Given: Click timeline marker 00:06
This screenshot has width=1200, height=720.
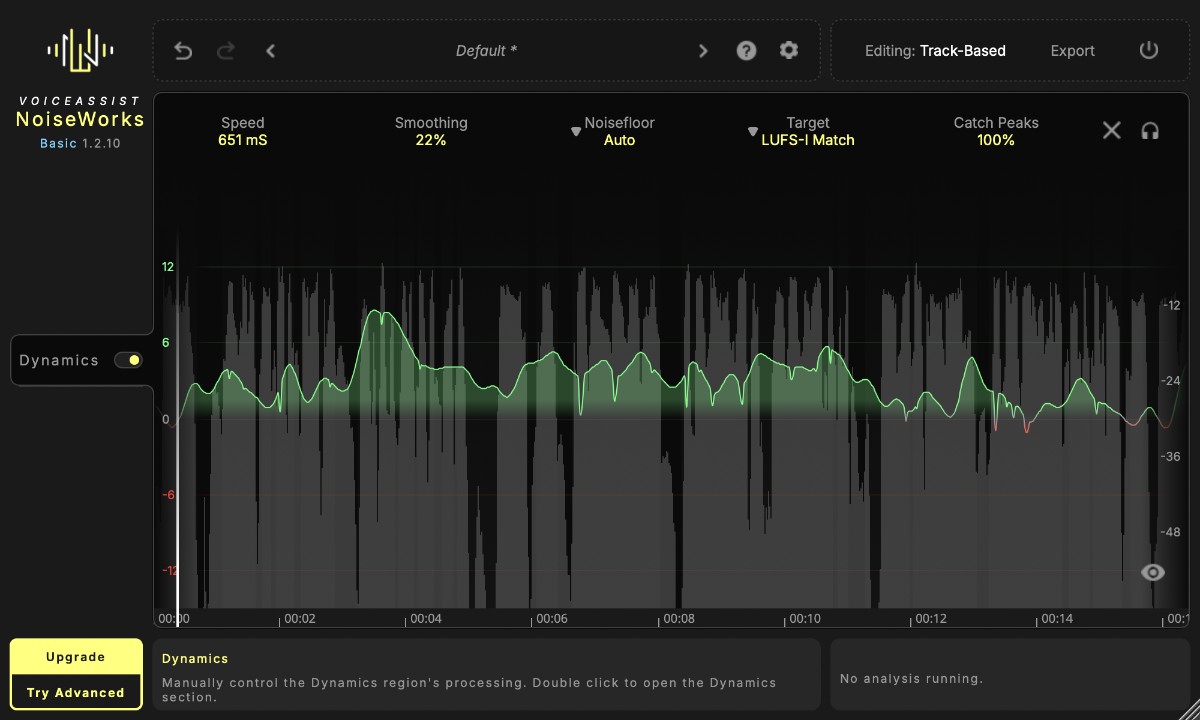Looking at the screenshot, I should tap(552, 619).
